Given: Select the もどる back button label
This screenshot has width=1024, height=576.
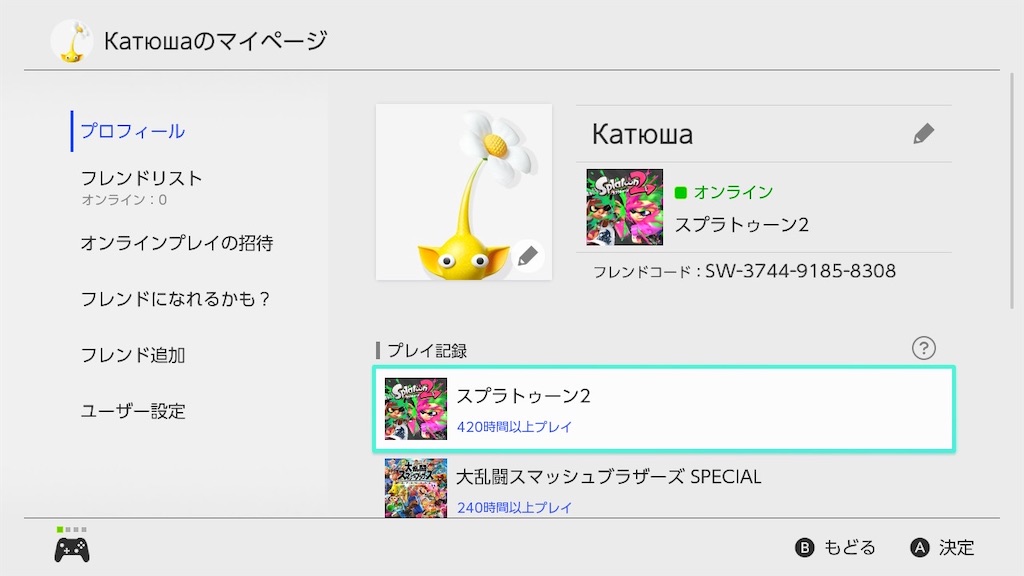Looking at the screenshot, I should click(849, 547).
